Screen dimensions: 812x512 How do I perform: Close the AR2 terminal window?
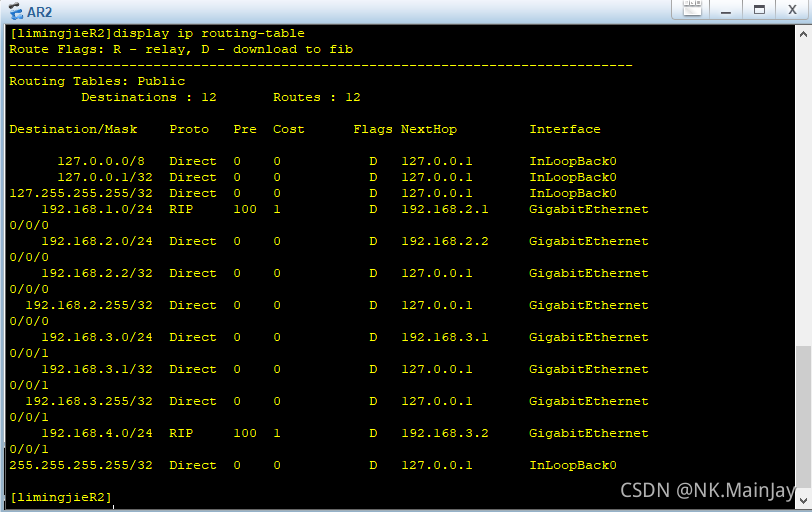[x=792, y=10]
